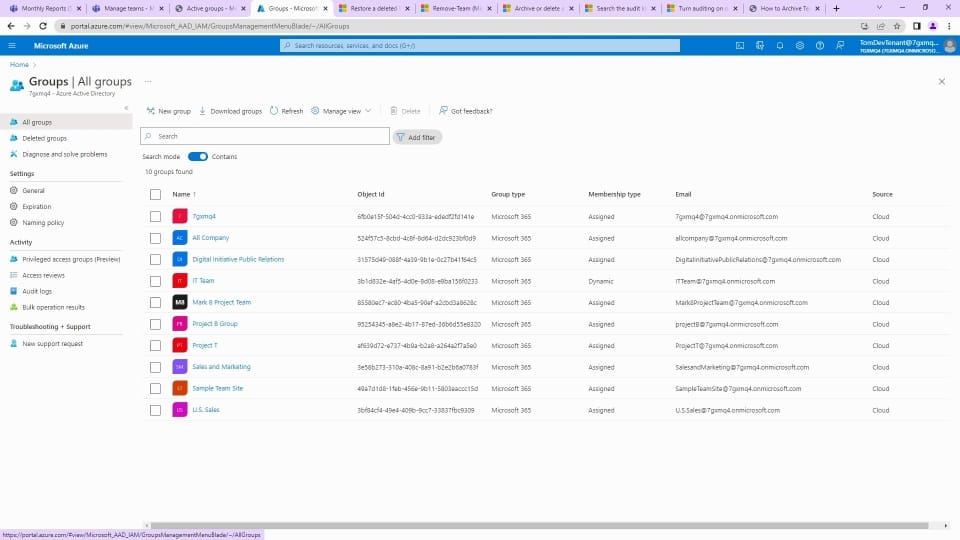Toggle the Search mode Contains switch
The height and width of the screenshot is (540, 960).
tap(198, 157)
